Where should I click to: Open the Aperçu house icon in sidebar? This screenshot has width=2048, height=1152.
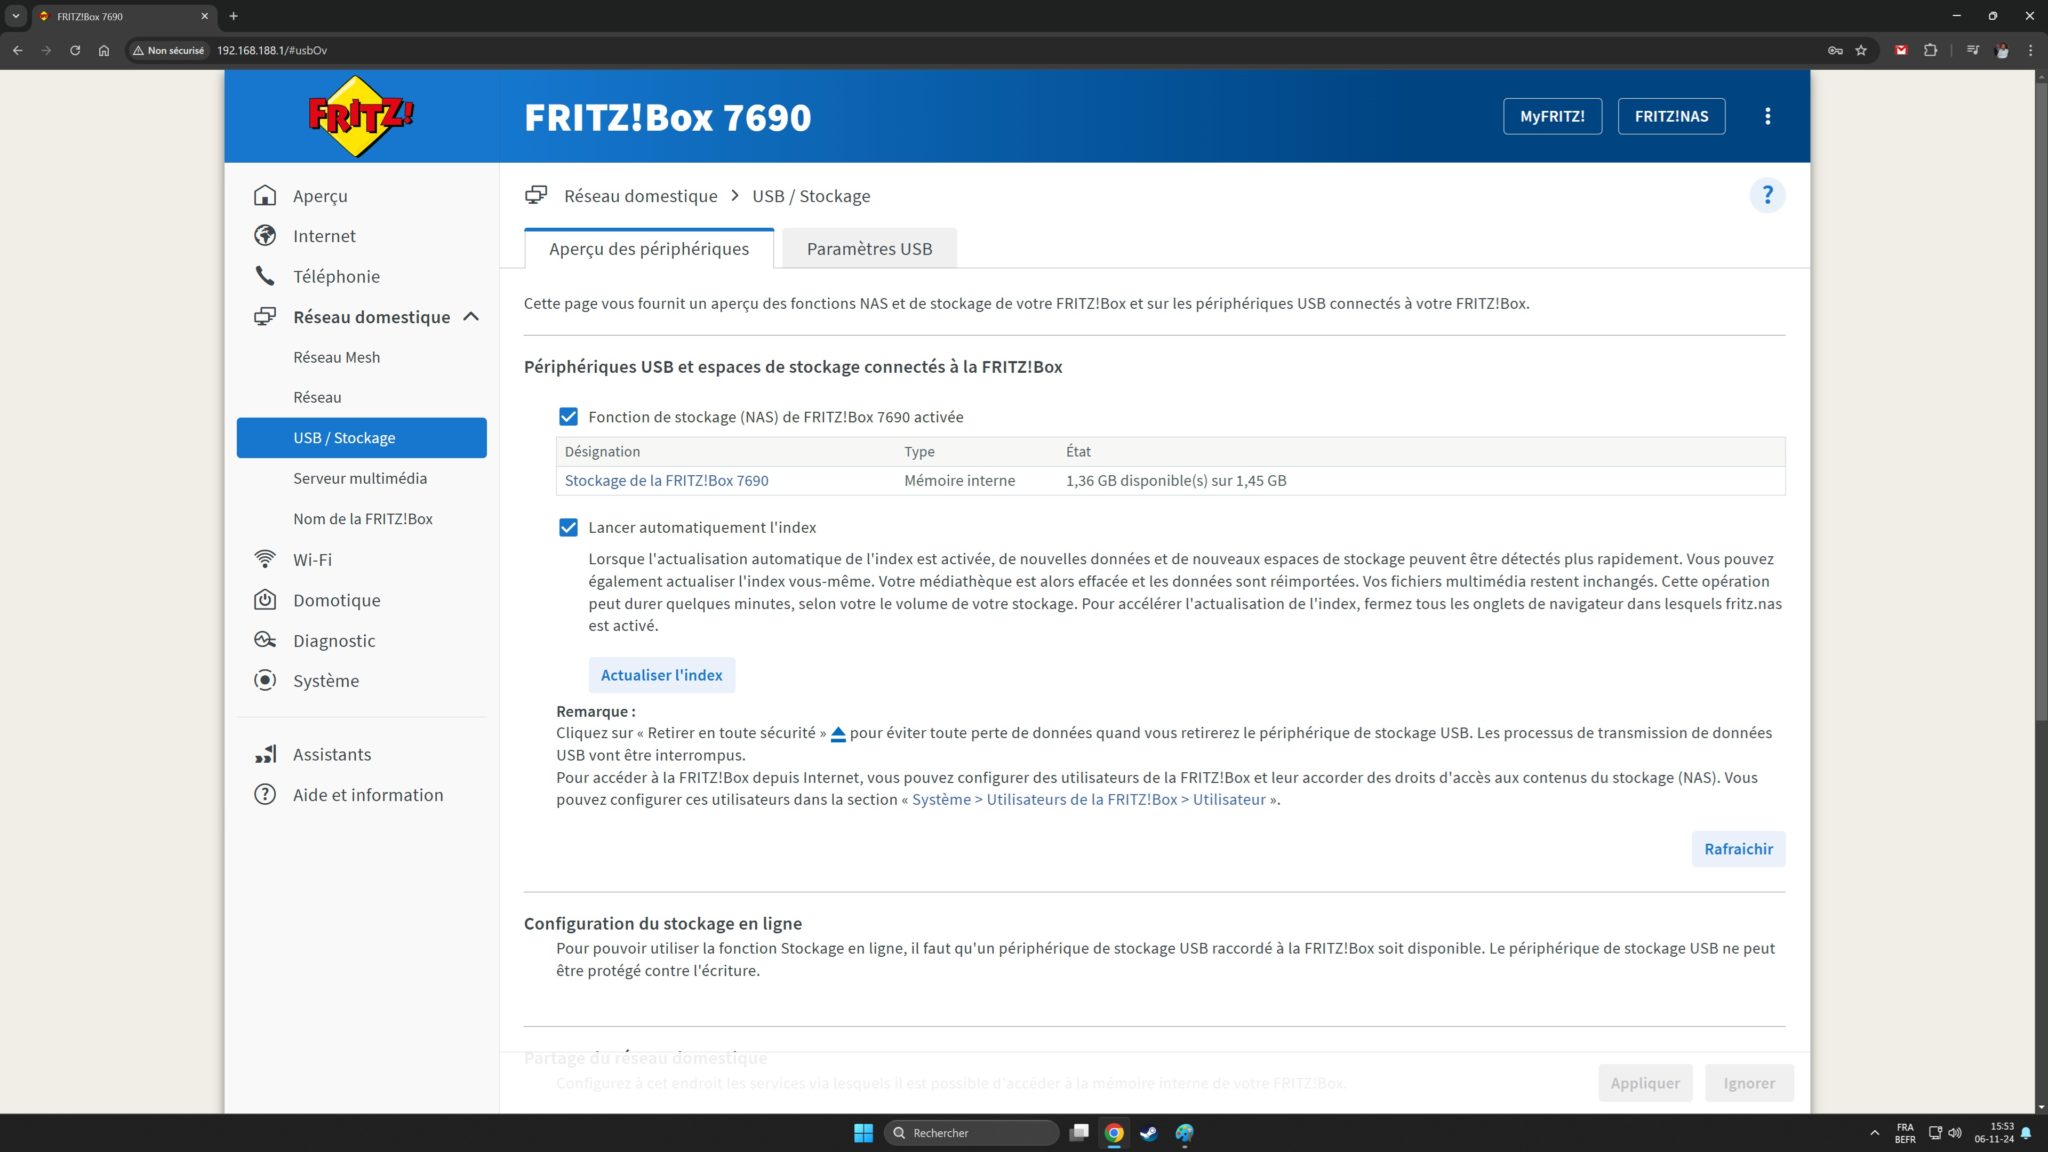coord(265,195)
